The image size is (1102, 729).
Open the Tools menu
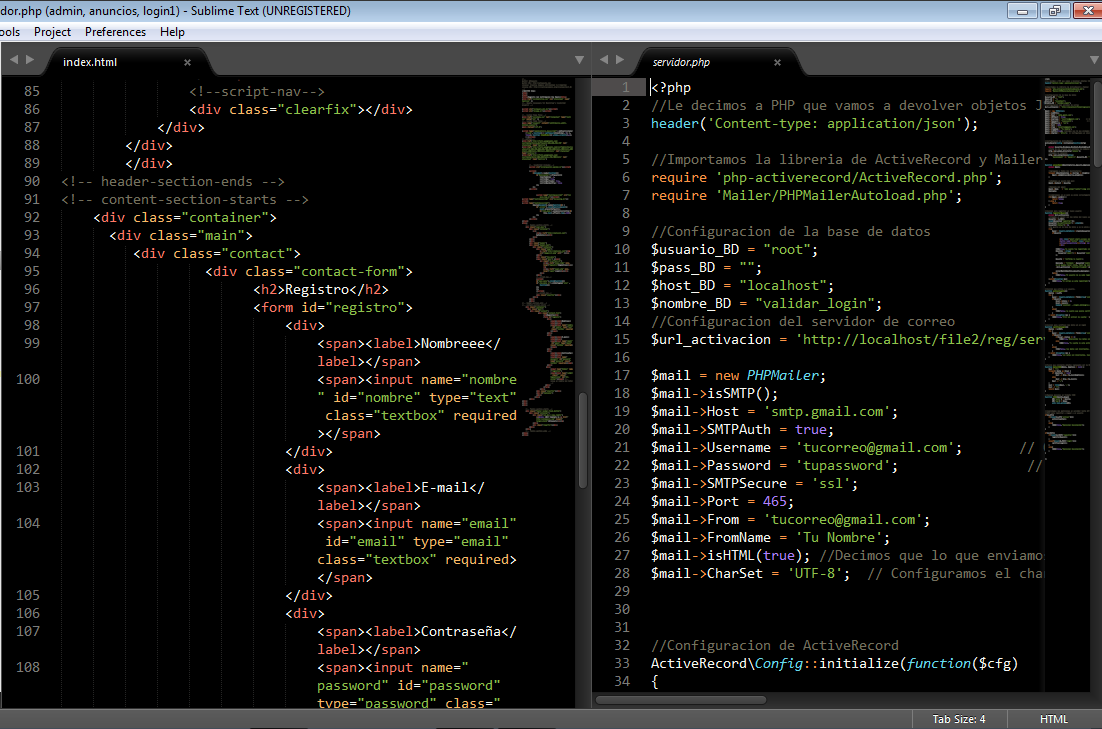(10, 31)
